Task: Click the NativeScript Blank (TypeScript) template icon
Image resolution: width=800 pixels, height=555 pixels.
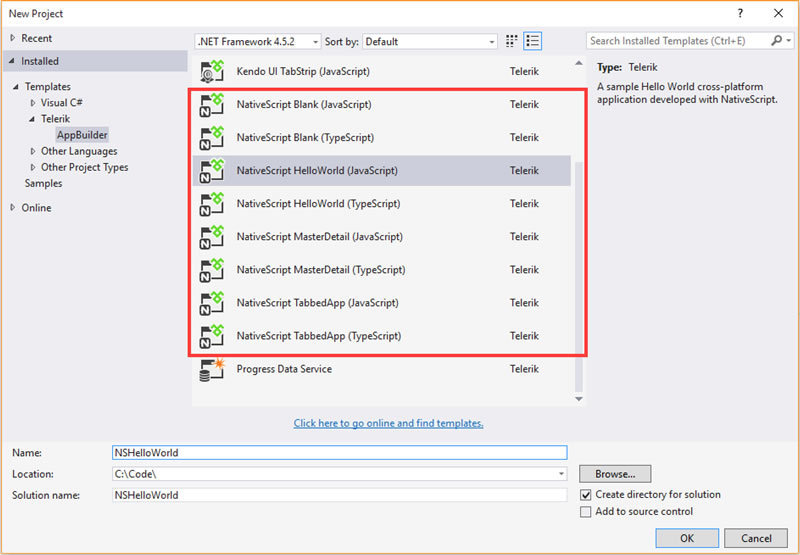Action: pyautogui.click(x=212, y=138)
